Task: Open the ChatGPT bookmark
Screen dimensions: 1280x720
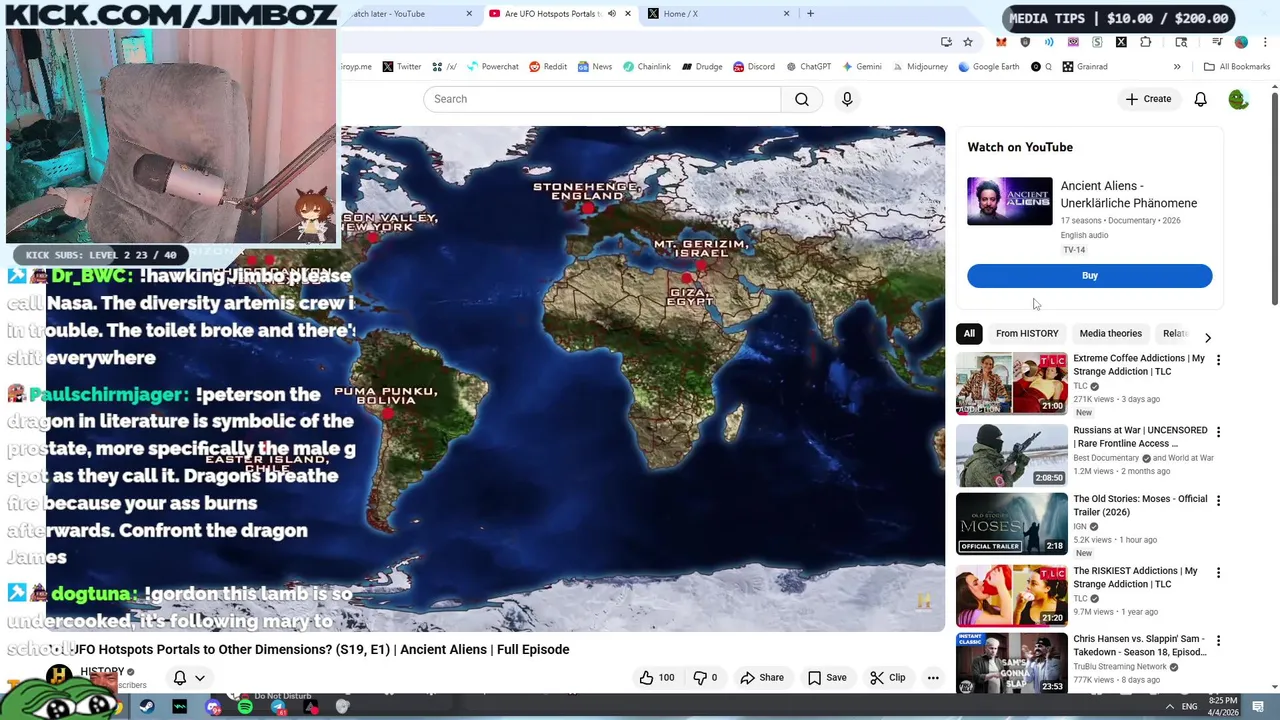Action: [808, 67]
